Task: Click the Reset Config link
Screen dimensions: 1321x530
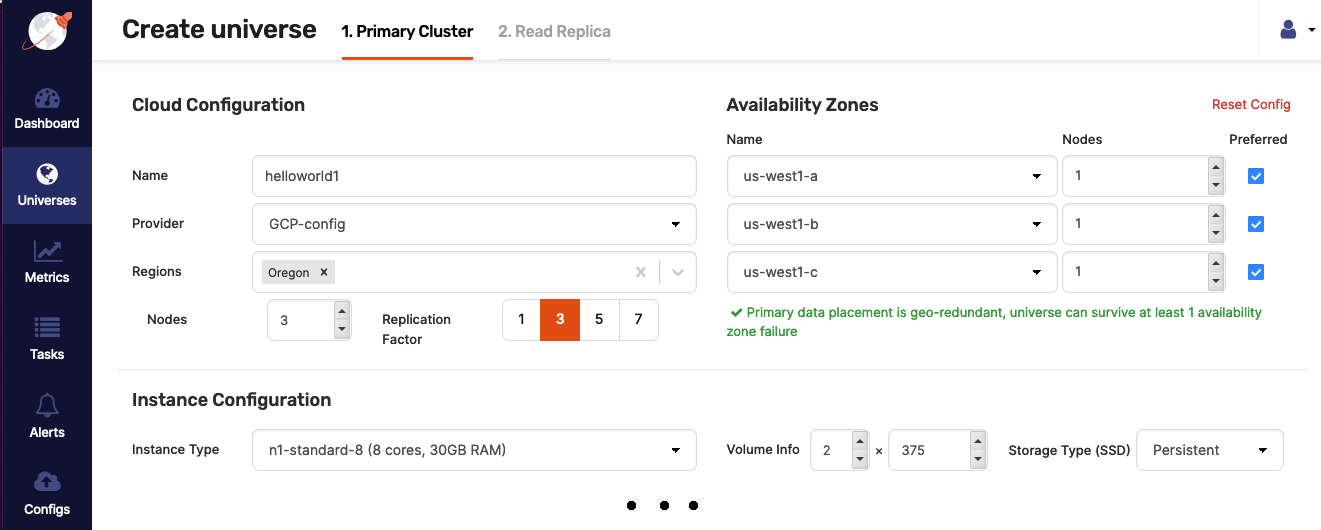Action: [x=1251, y=104]
